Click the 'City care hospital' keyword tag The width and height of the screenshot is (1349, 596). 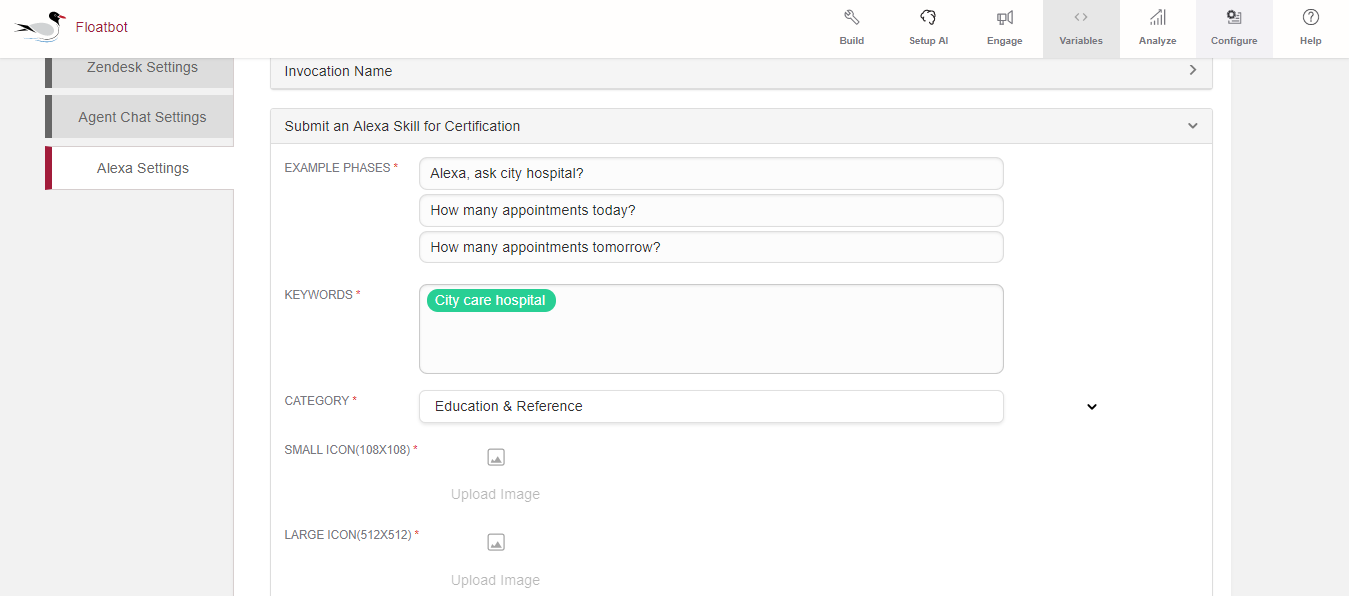coord(490,300)
